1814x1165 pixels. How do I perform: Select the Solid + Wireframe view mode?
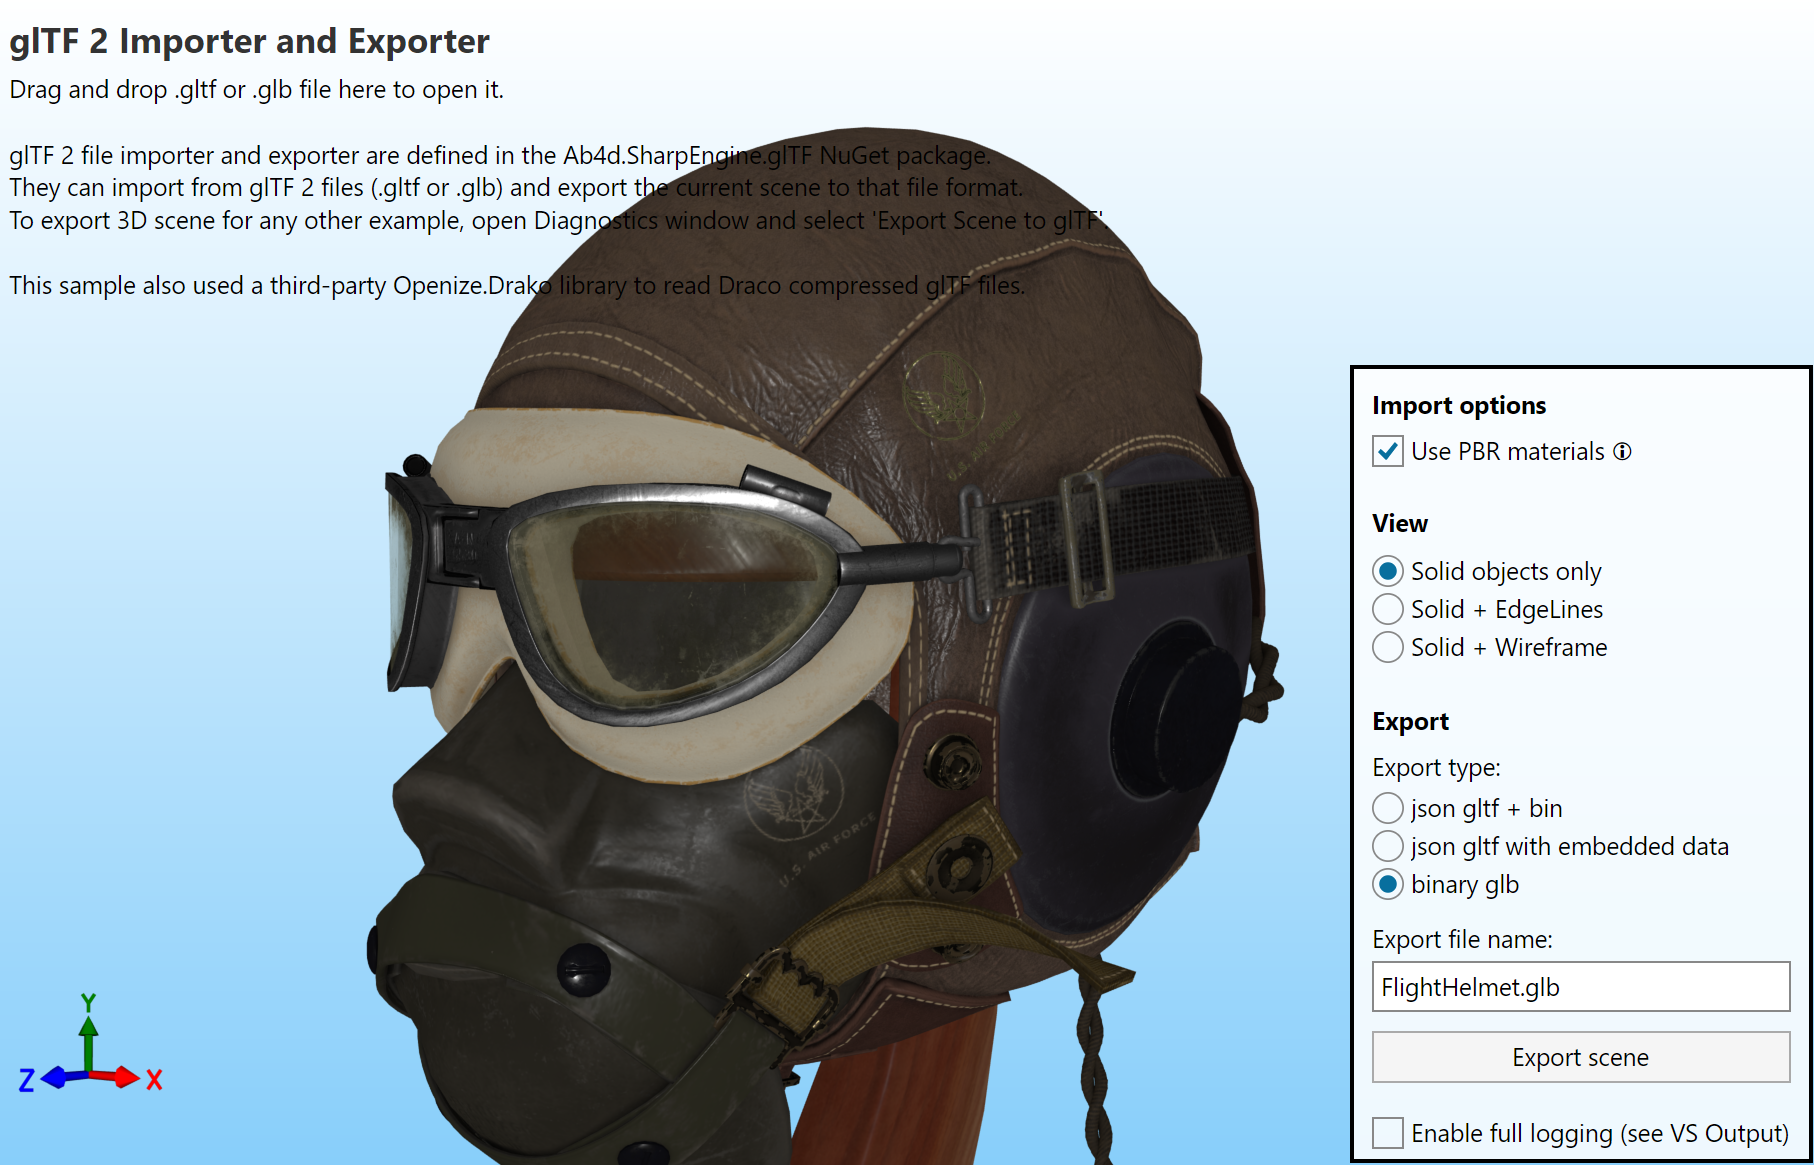point(1388,647)
